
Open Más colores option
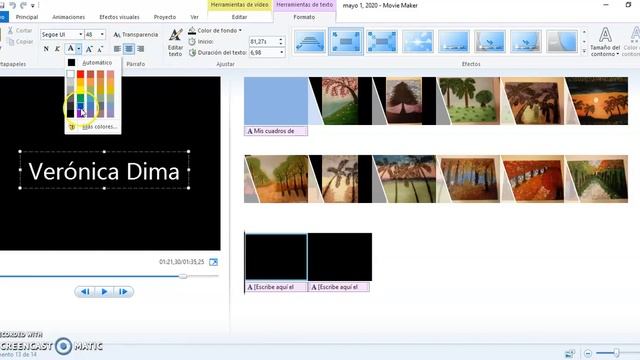tap(93, 127)
